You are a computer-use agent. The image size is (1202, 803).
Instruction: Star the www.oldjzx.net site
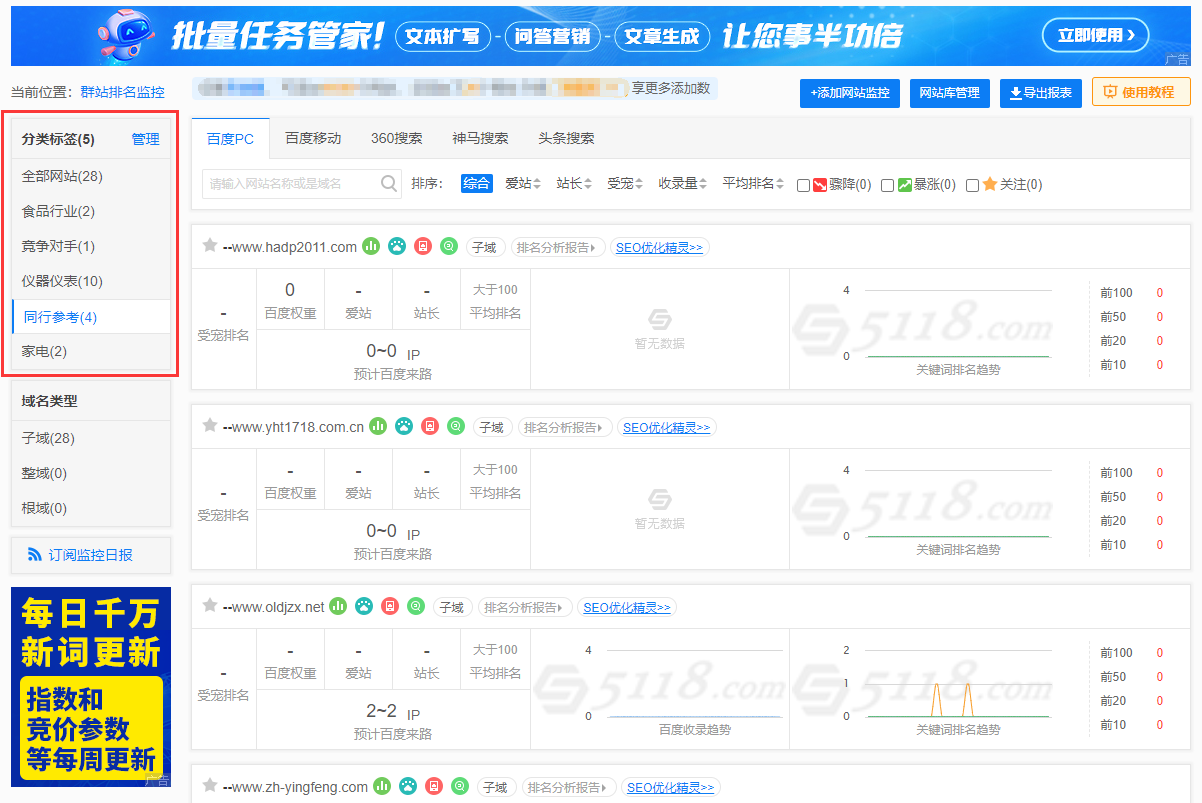[210, 606]
